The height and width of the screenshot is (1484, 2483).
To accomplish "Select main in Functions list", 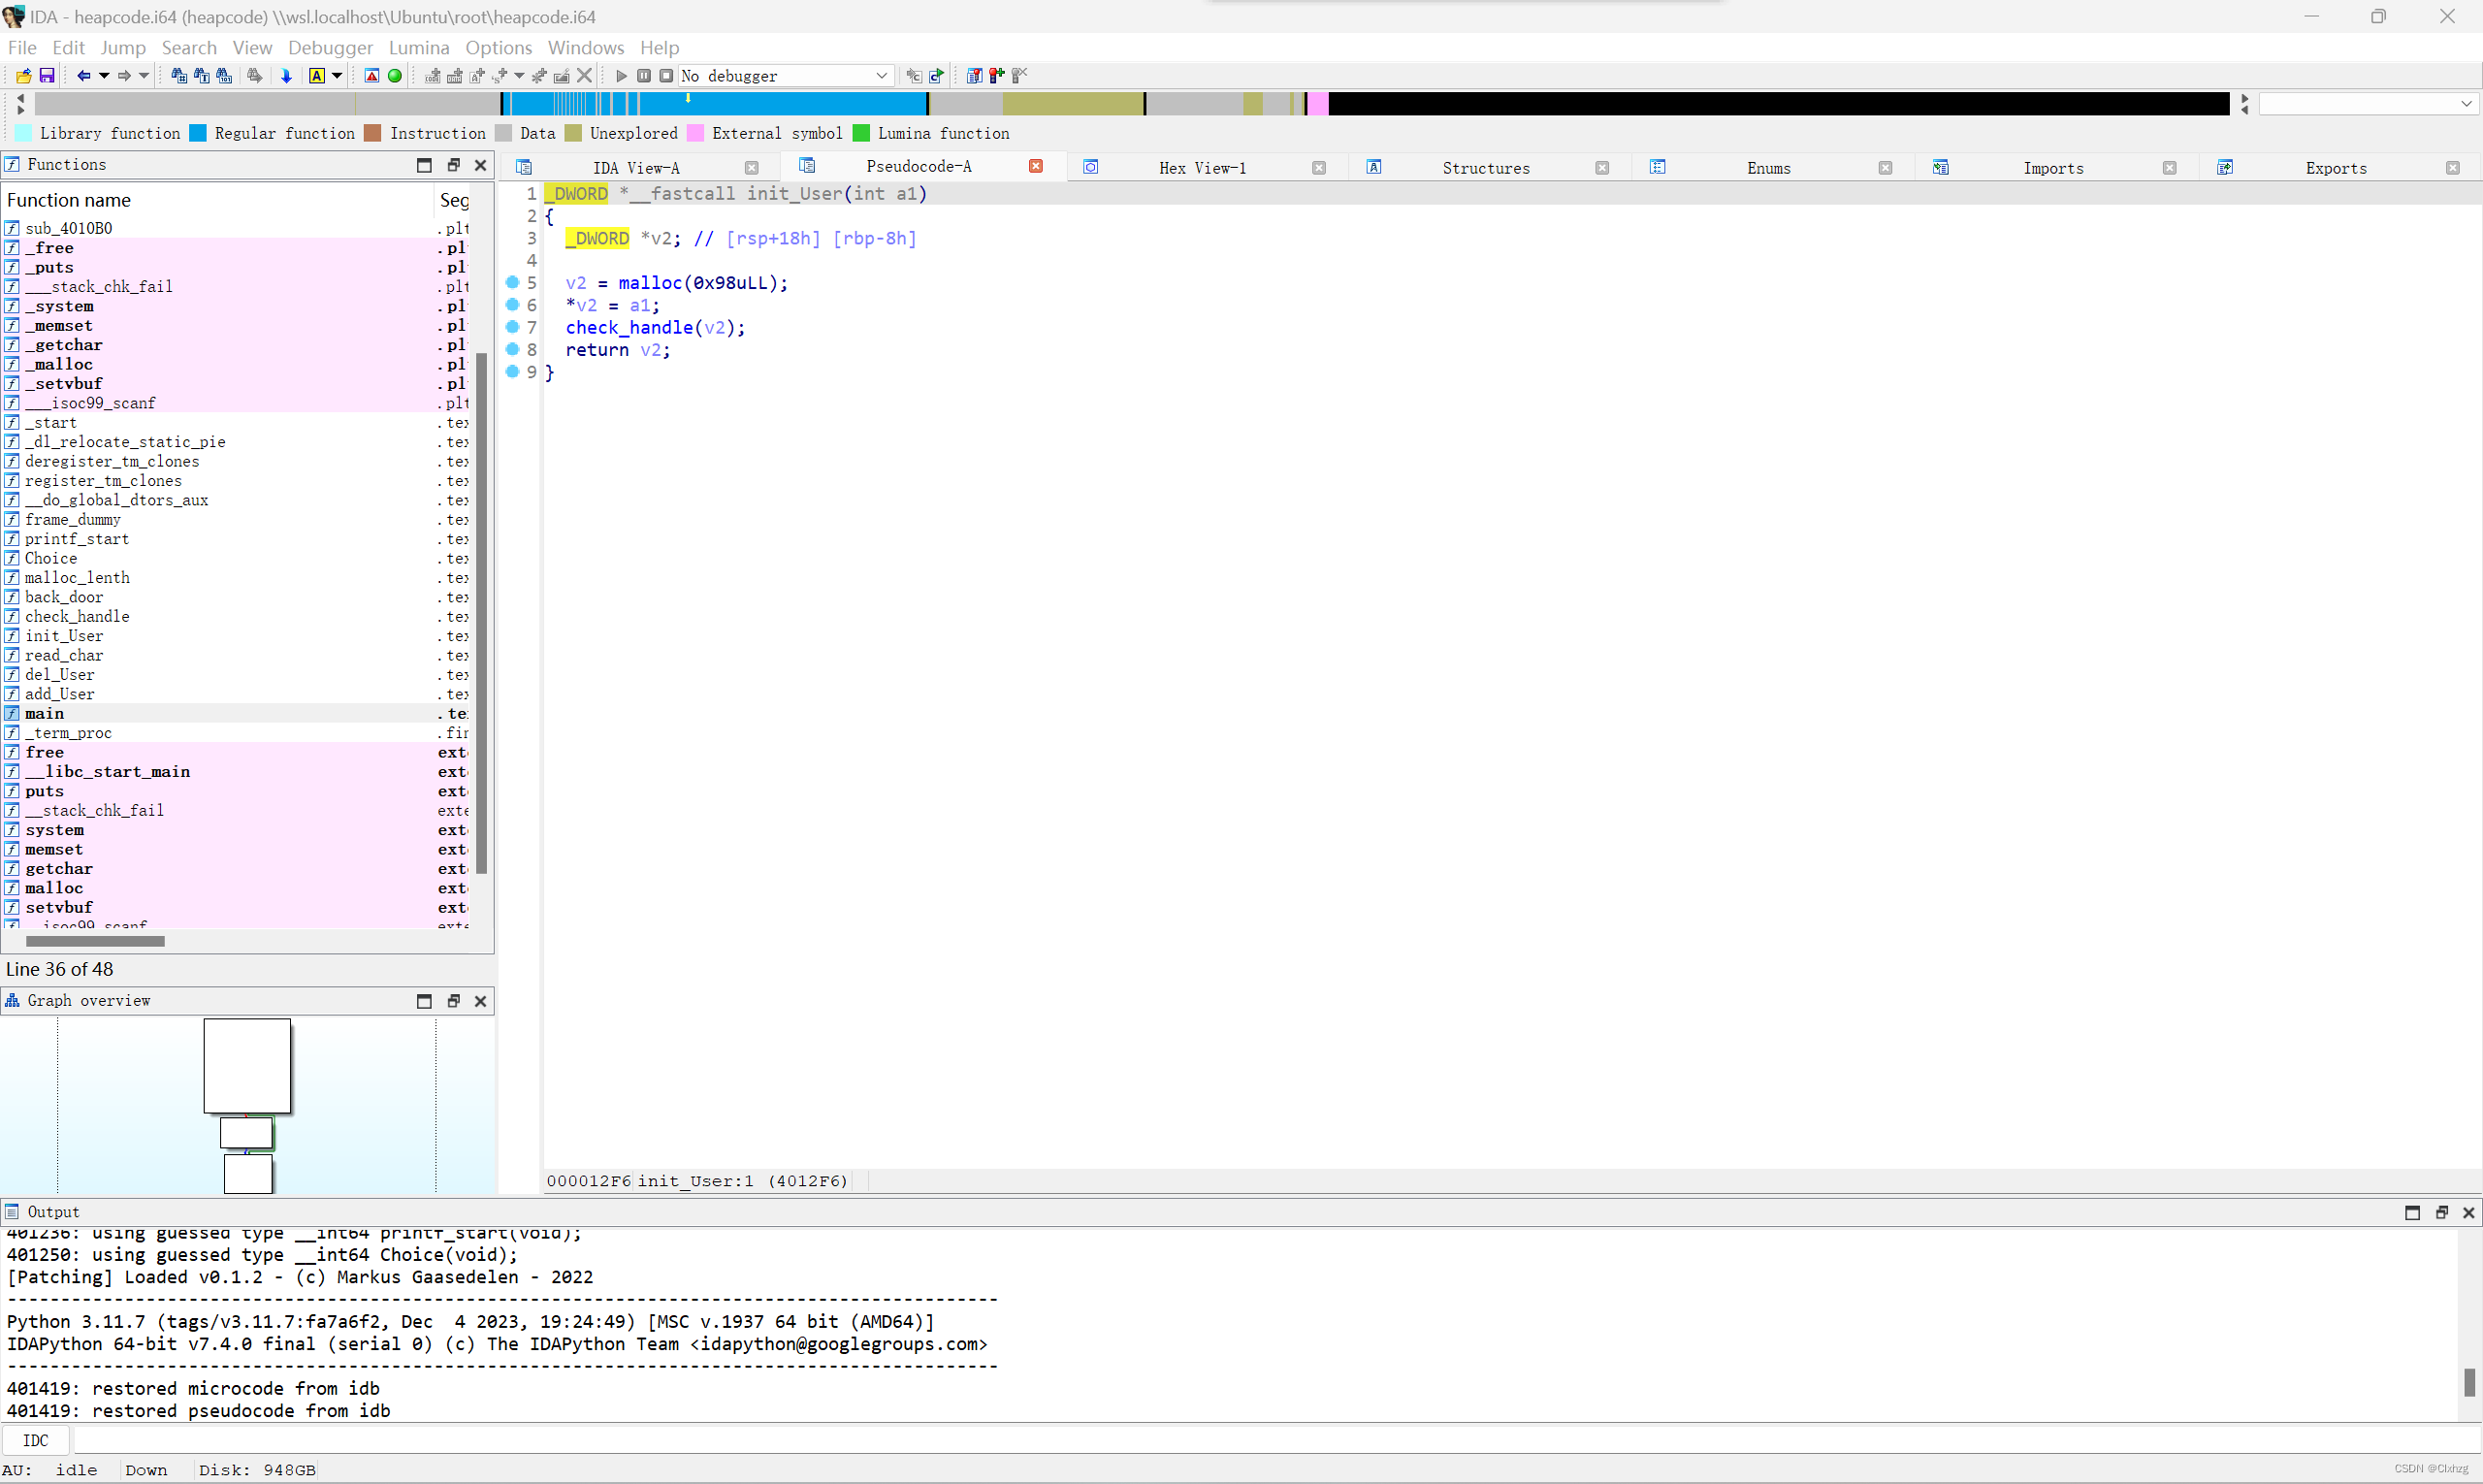I will pyautogui.click(x=45, y=713).
